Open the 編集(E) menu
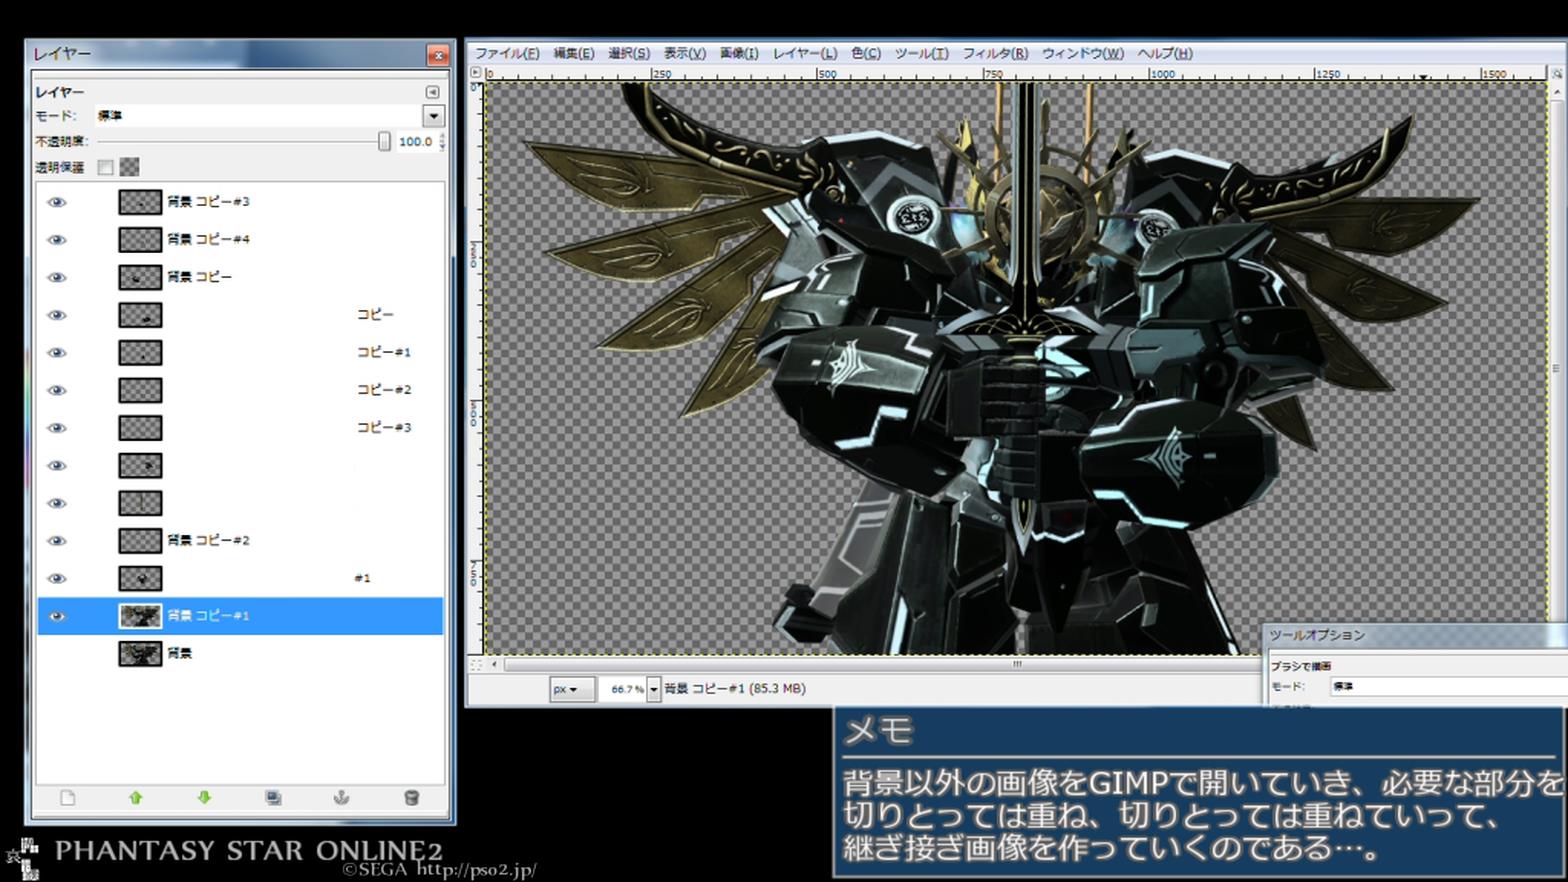 [x=574, y=54]
